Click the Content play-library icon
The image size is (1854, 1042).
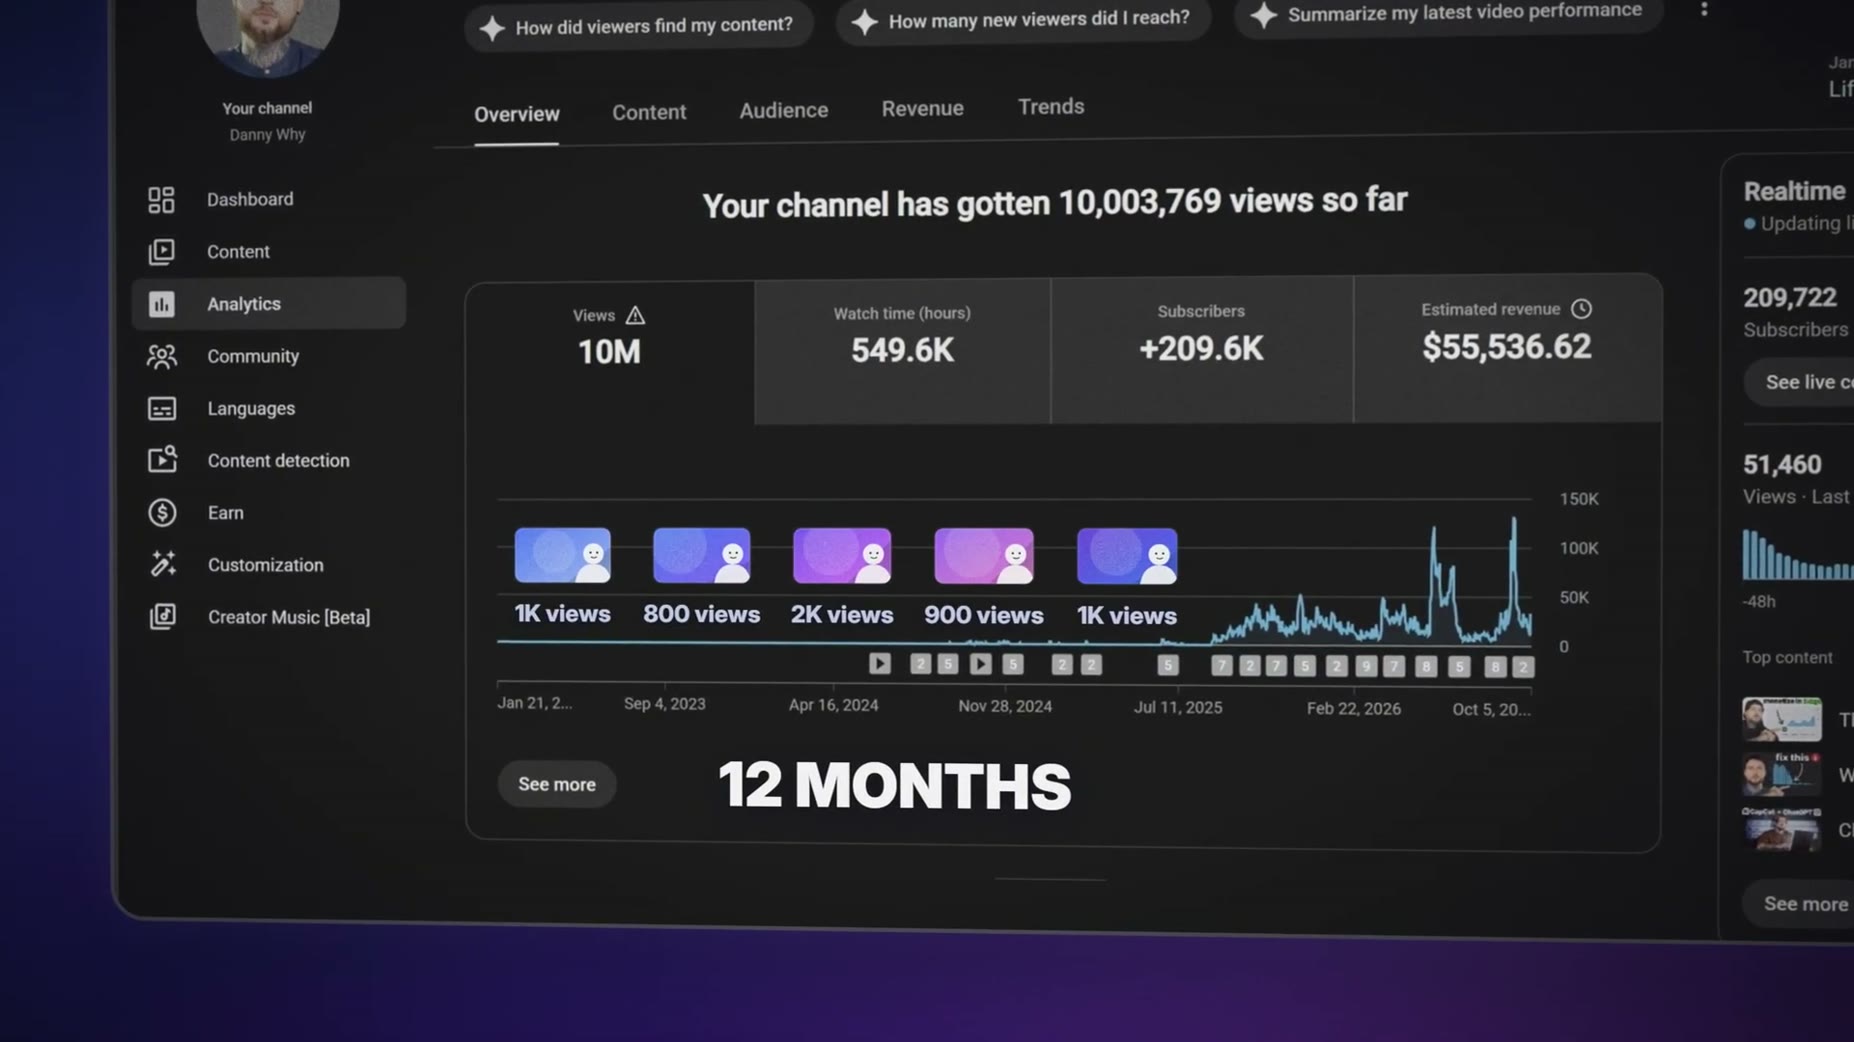(x=161, y=252)
